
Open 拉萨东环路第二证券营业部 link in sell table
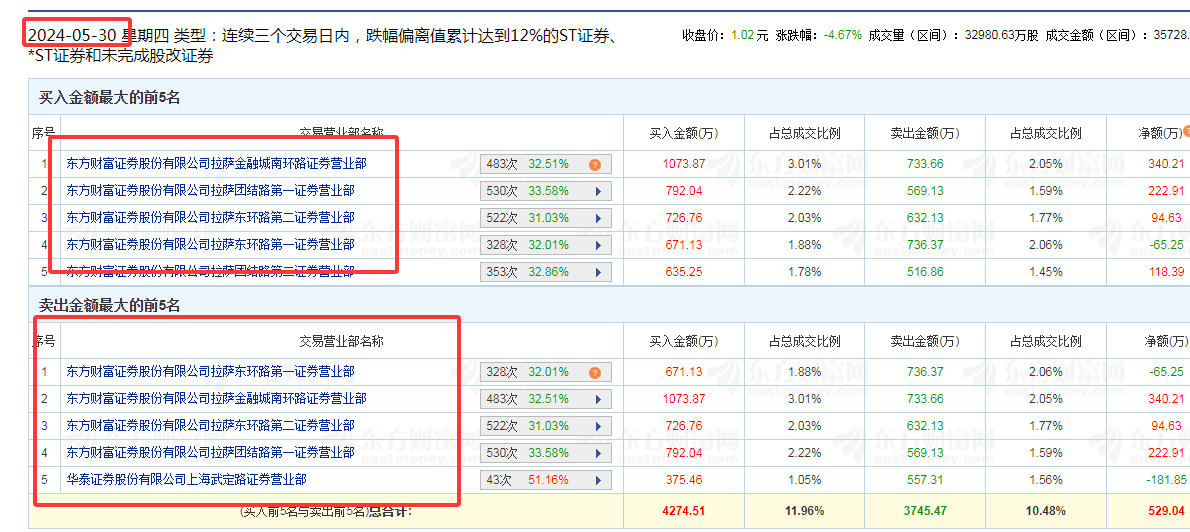coord(210,426)
